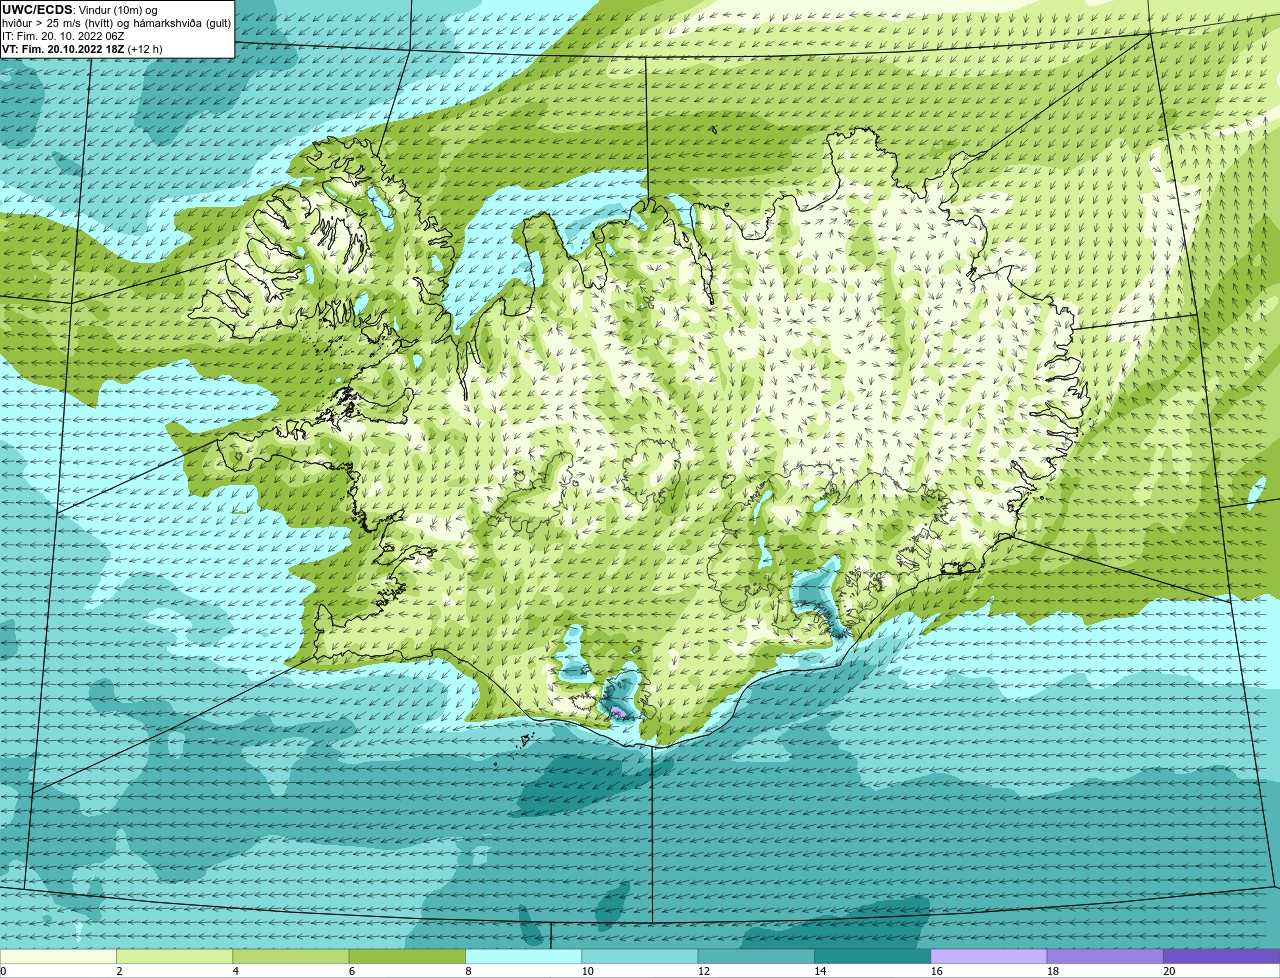Choose the light lavender 16–18 m/s swatch
Viewport: 1280px width, 978px height.
point(989,956)
